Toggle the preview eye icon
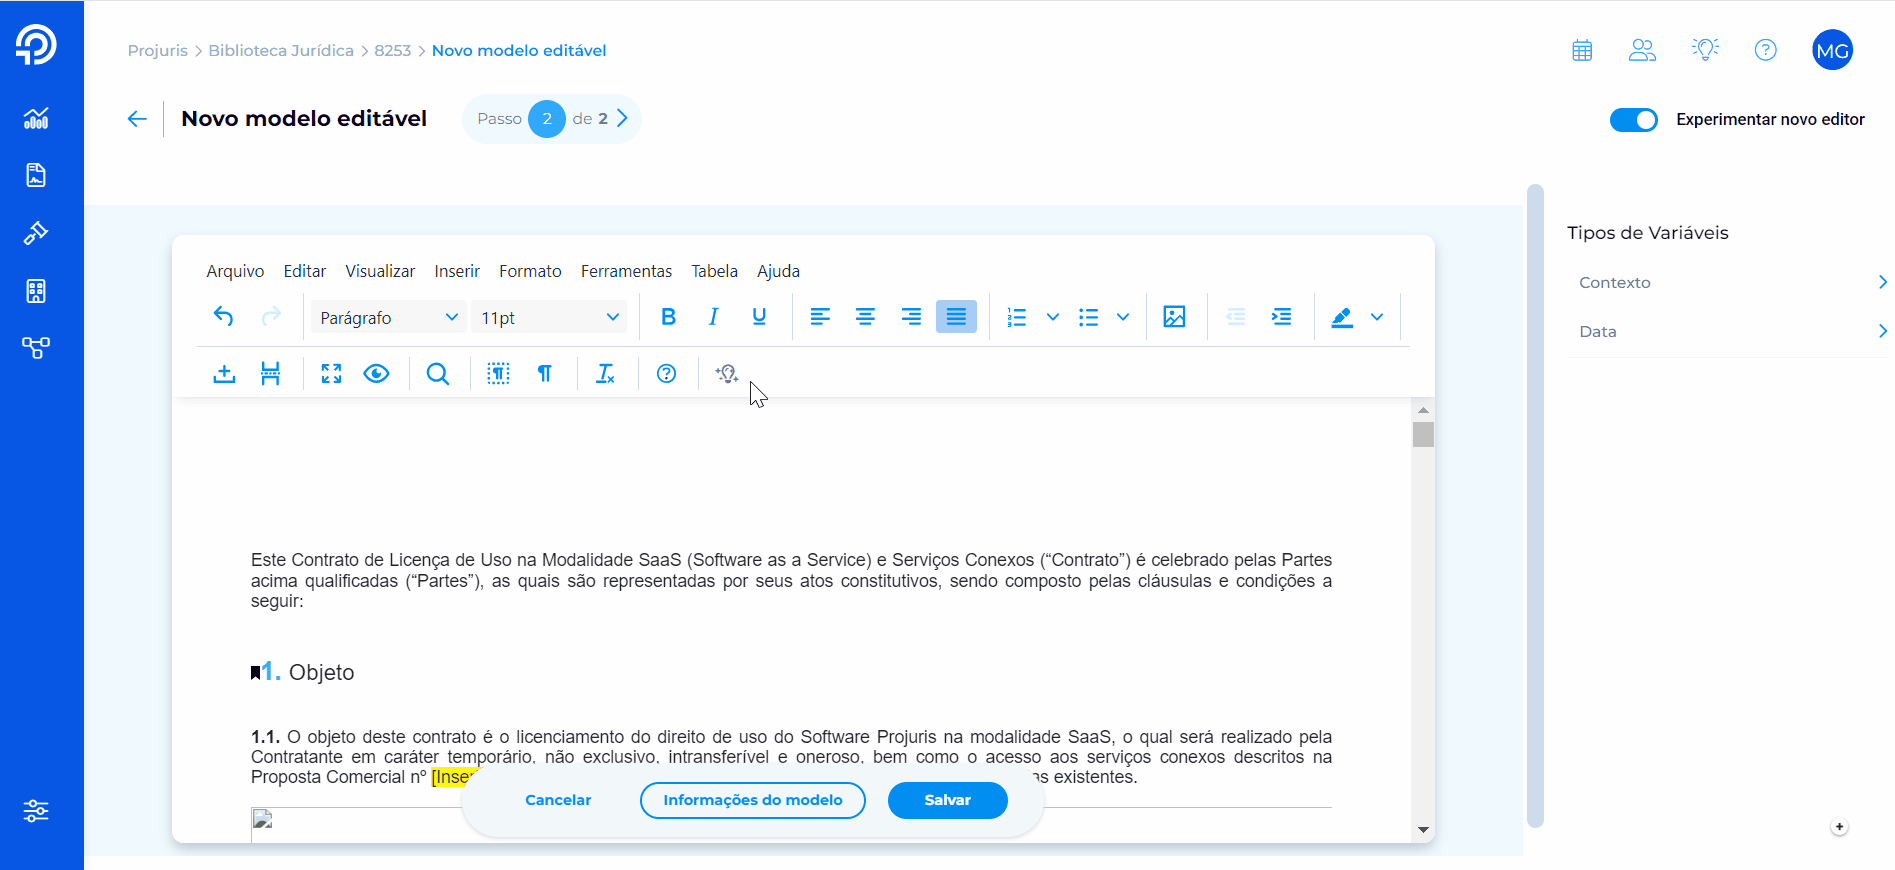This screenshot has width=1895, height=870. [376, 374]
